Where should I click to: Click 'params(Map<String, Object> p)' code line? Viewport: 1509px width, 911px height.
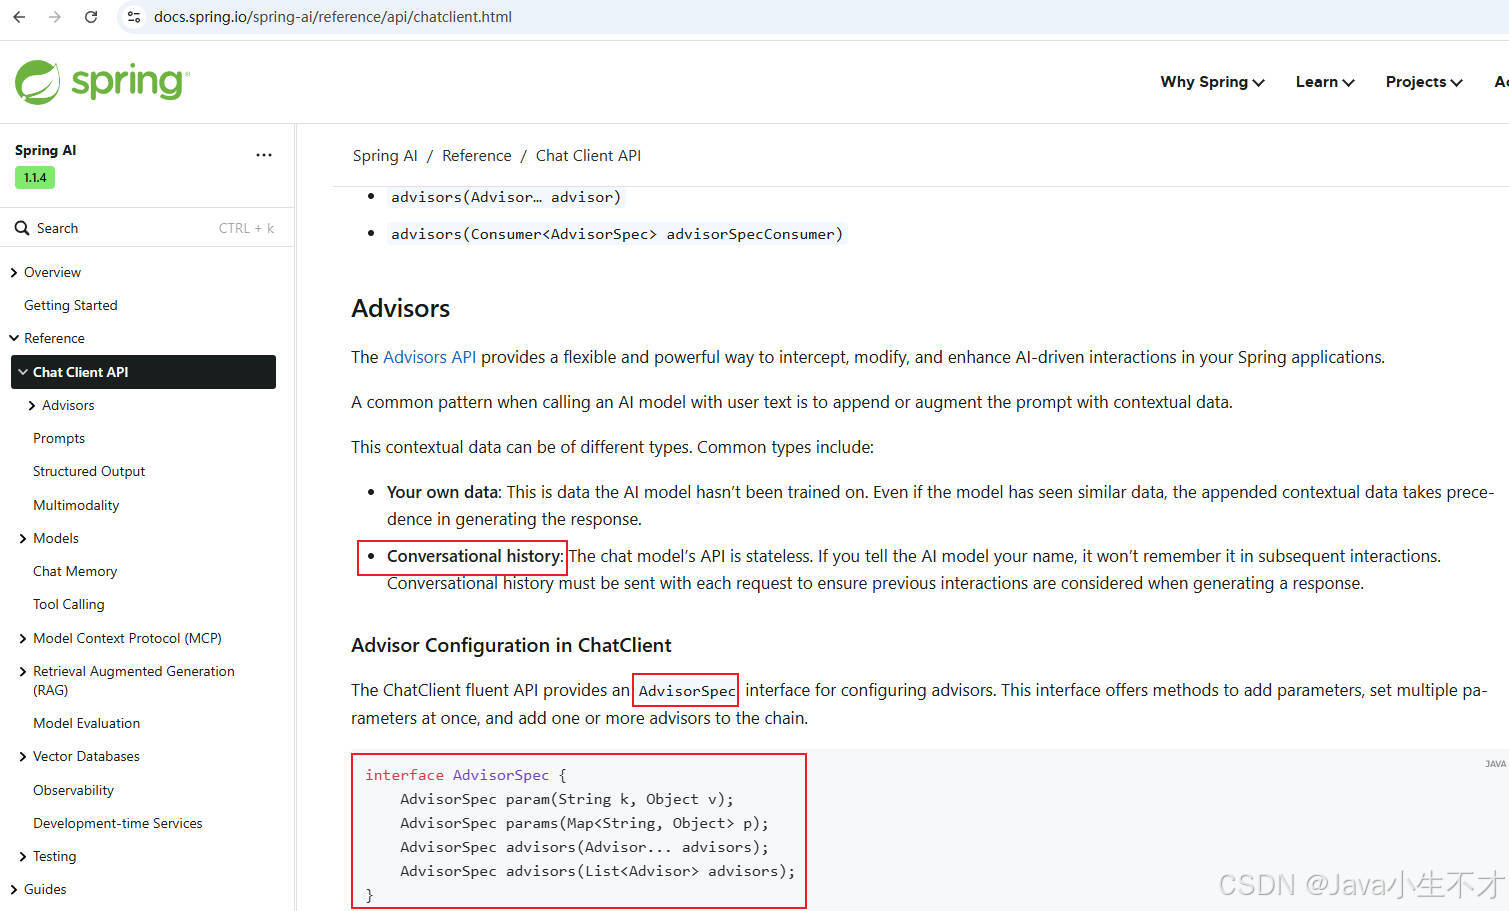pos(585,823)
